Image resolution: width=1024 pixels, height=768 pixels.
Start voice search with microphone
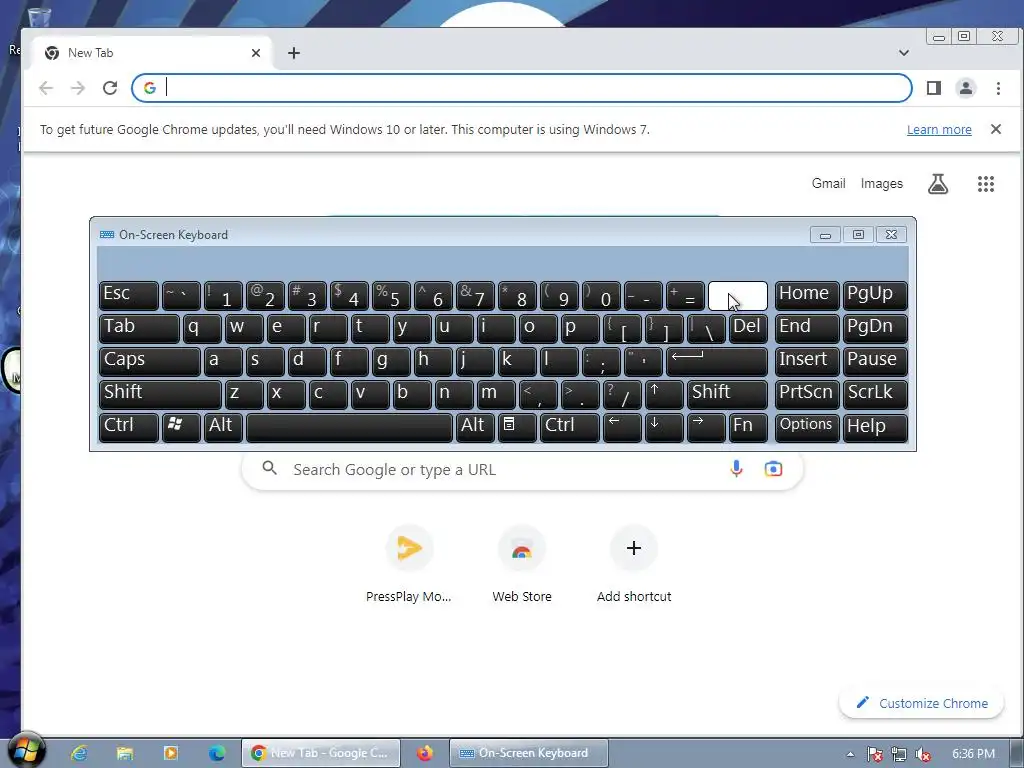tap(736, 469)
